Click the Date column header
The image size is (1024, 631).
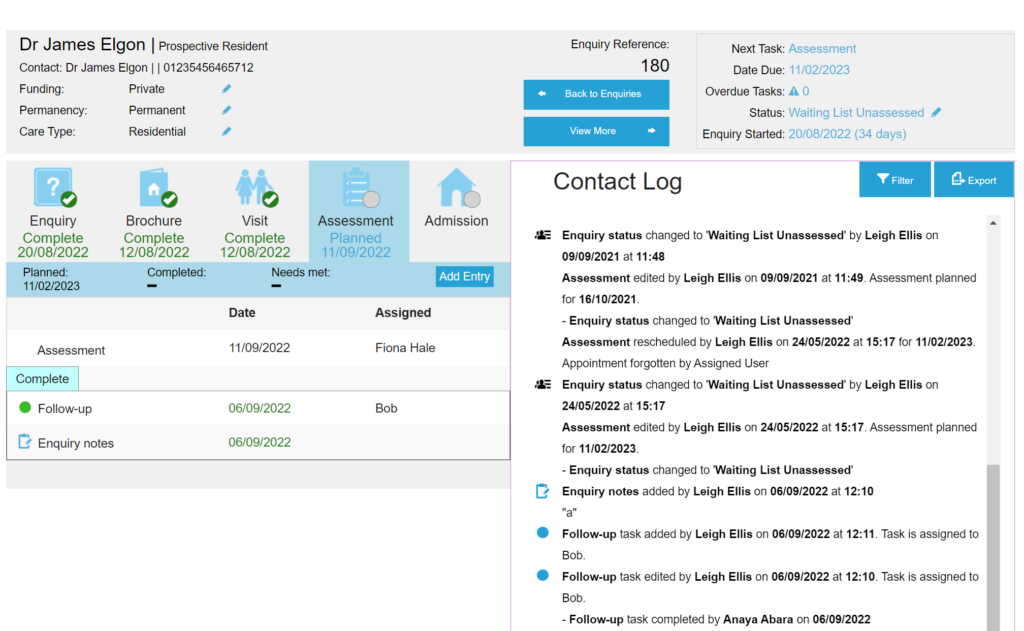pyautogui.click(x=242, y=313)
